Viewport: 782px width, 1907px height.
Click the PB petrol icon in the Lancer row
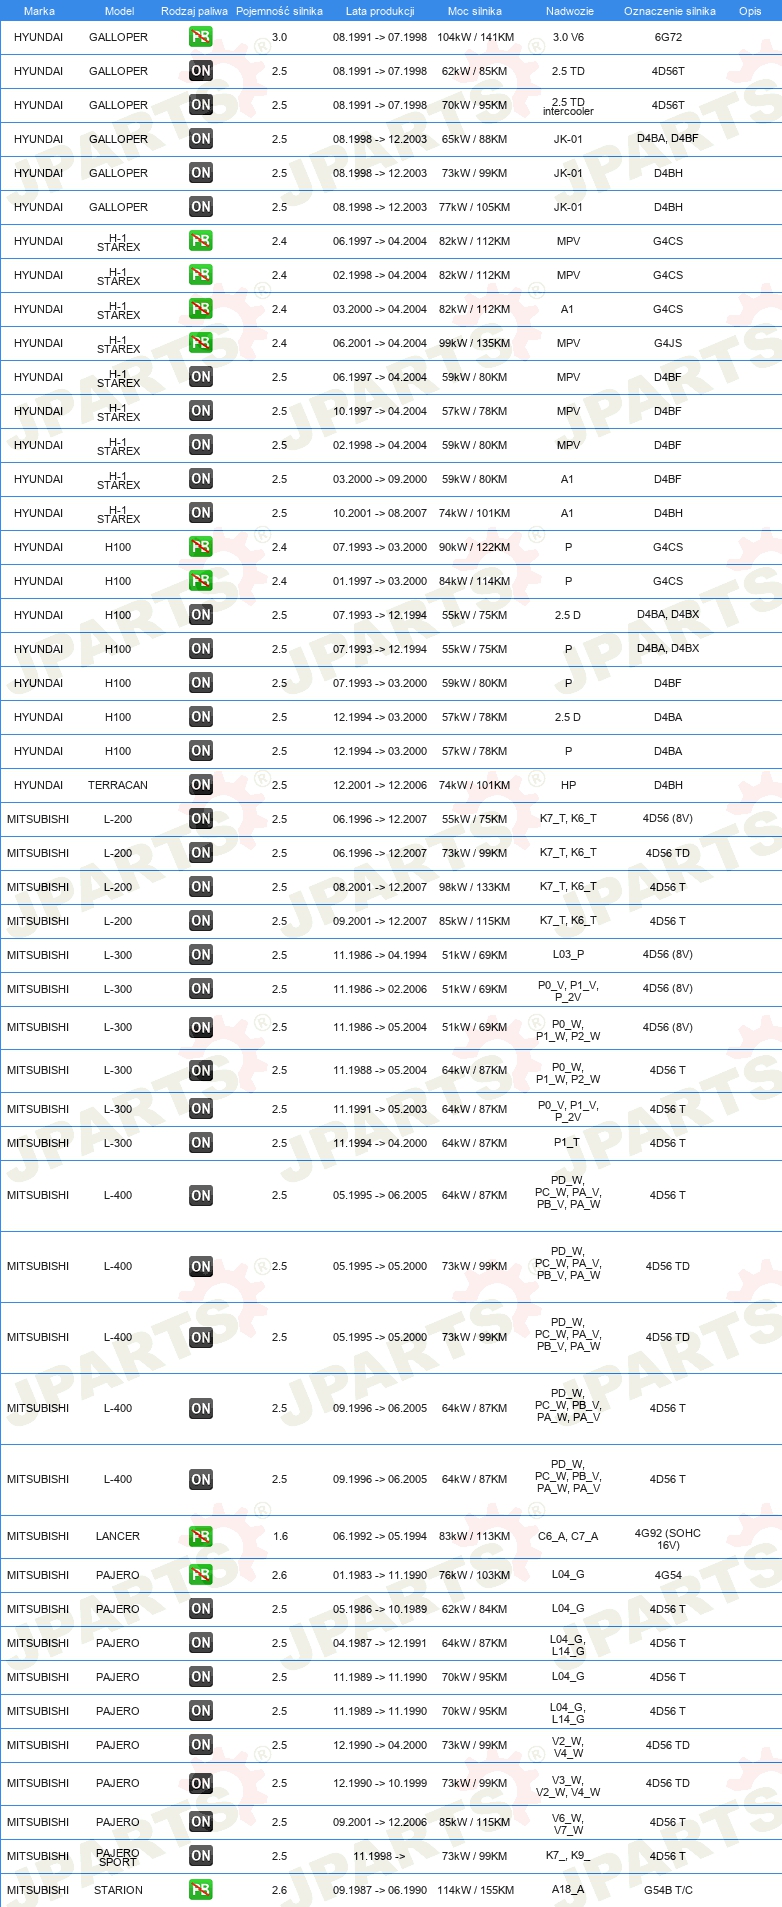tap(201, 1536)
